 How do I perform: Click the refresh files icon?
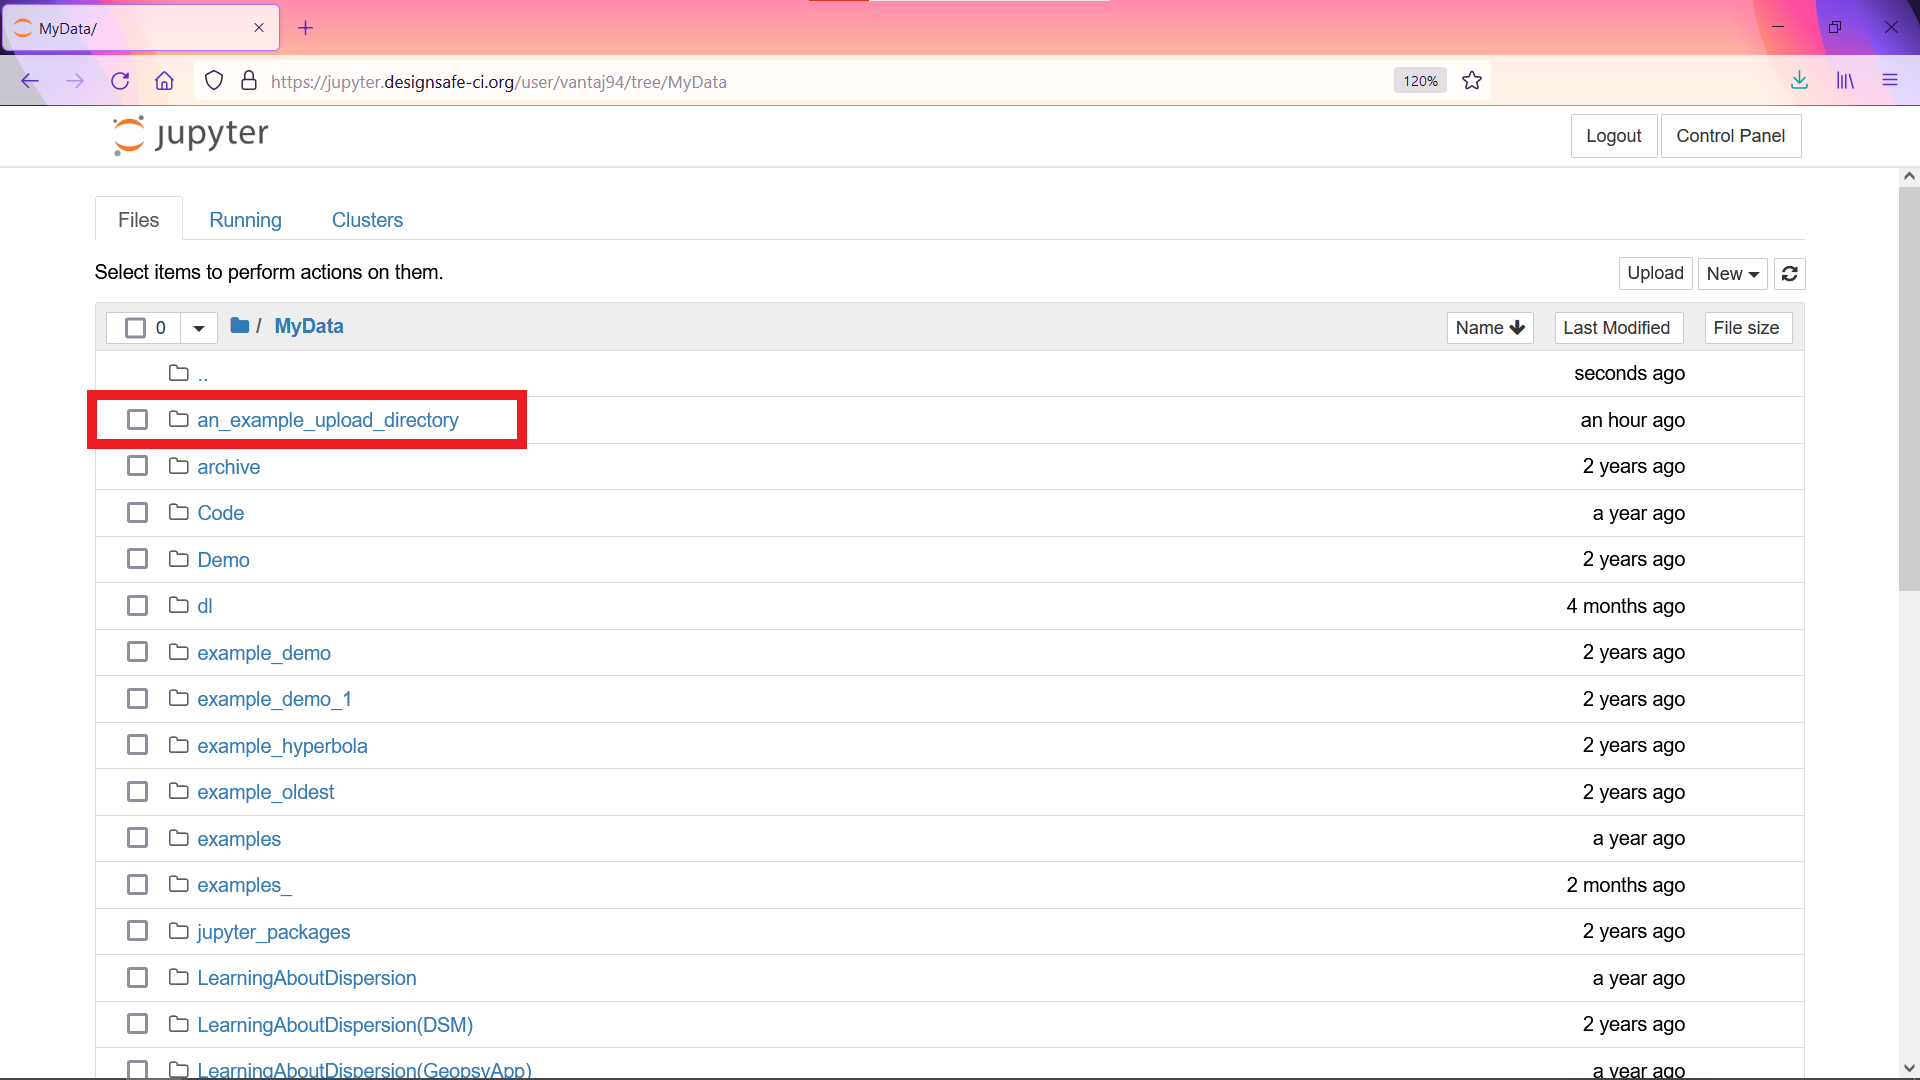coord(1789,273)
